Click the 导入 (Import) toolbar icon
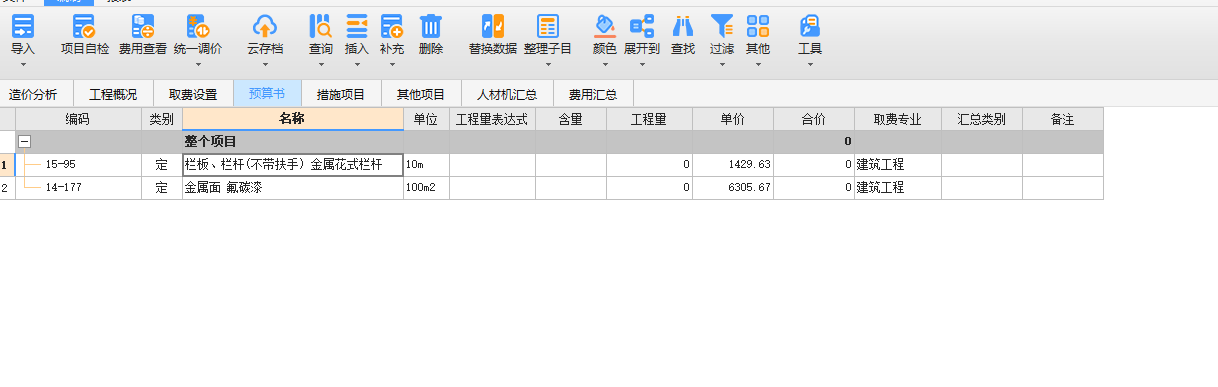Viewport: 1218px width, 387px height. point(22,26)
